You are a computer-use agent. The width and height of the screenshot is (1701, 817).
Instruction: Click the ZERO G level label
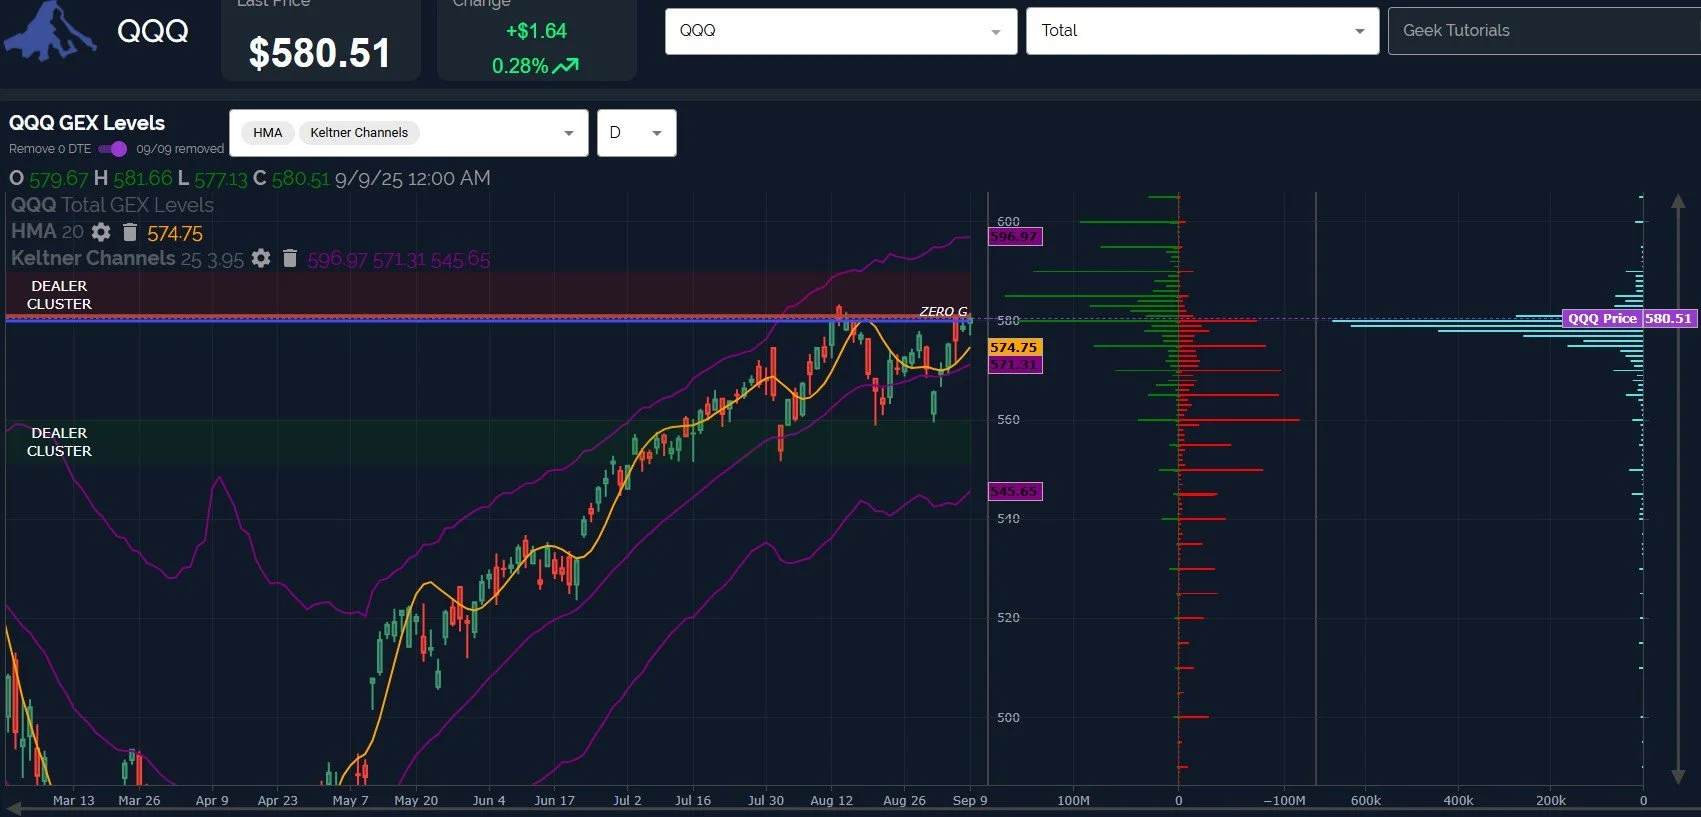click(943, 311)
